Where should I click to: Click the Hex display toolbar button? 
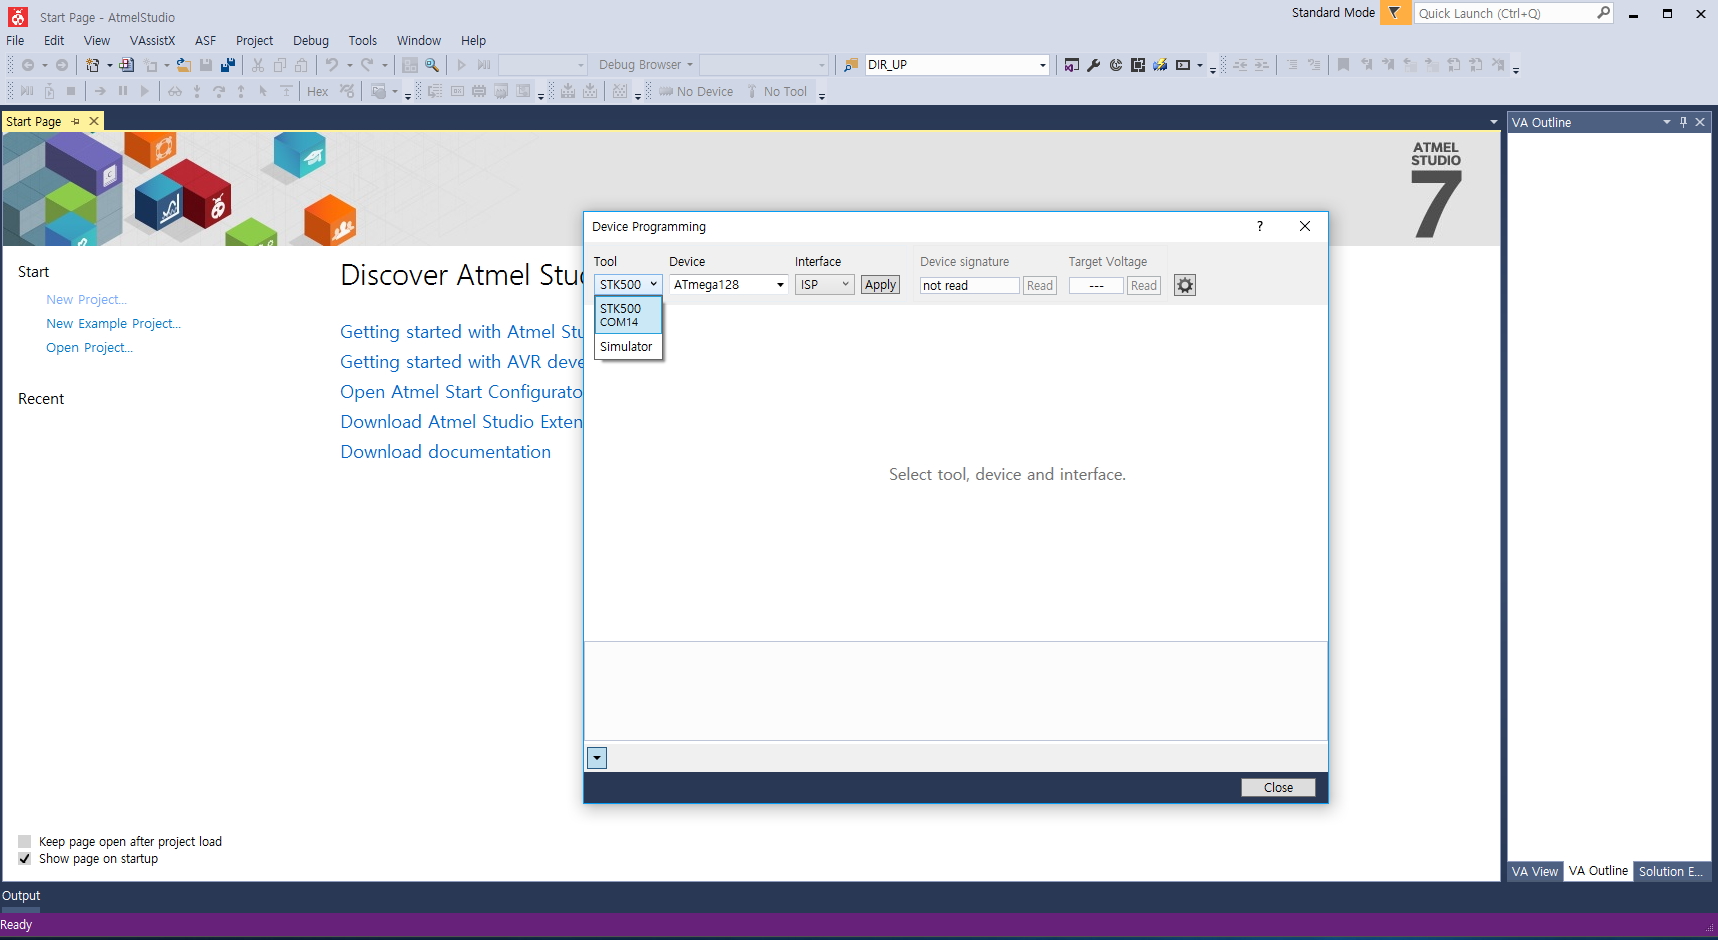pos(318,92)
